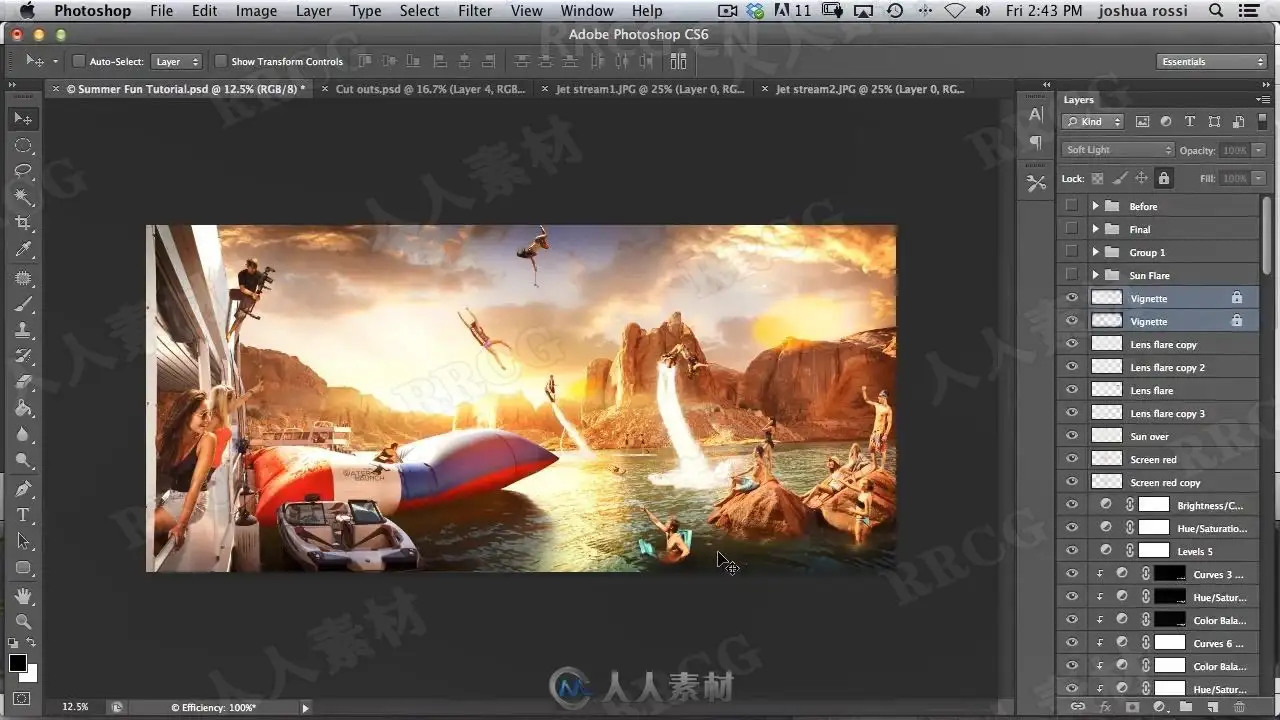
Task: Open the Paragraph panel icon
Action: point(1036,142)
